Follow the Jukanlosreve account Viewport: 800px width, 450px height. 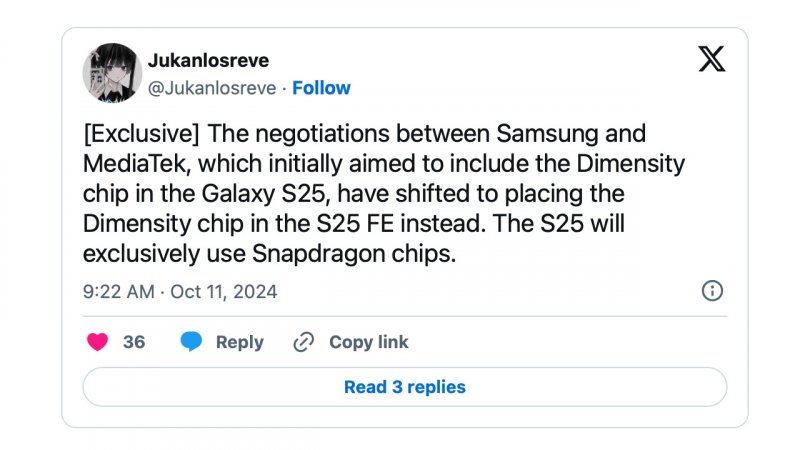(321, 88)
